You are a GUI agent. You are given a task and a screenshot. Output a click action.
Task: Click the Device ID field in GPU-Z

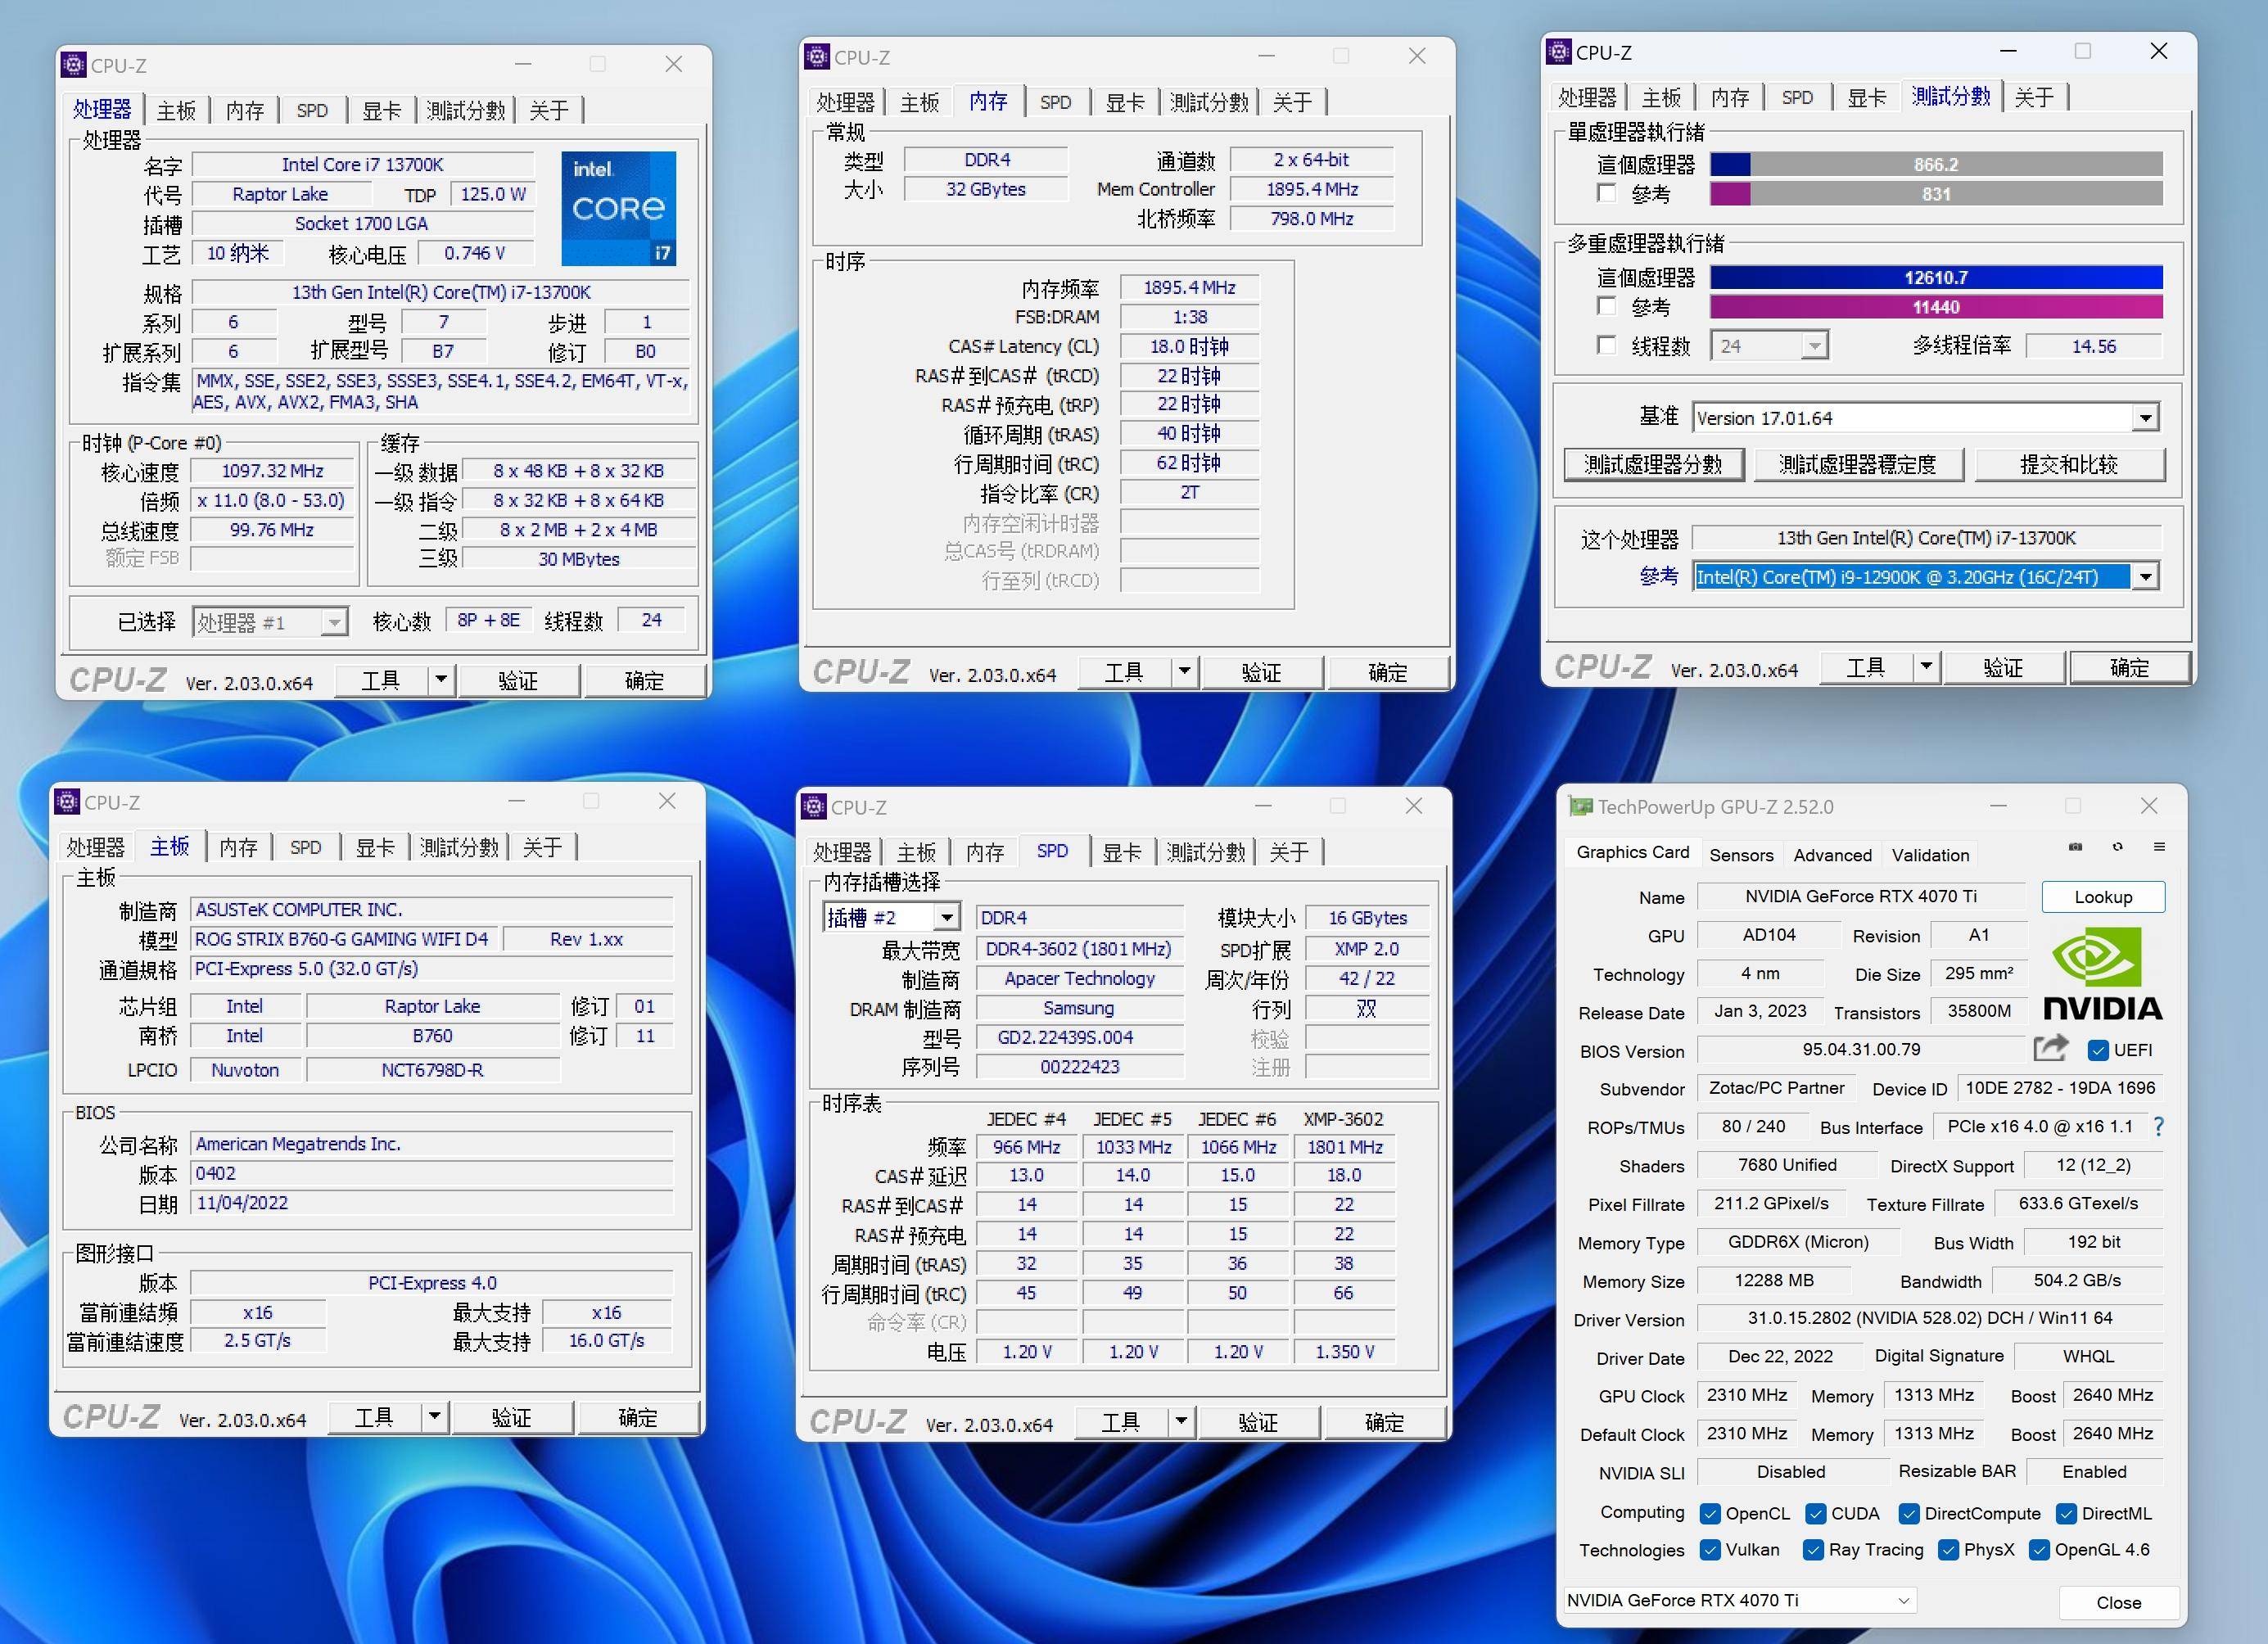tap(2060, 1088)
